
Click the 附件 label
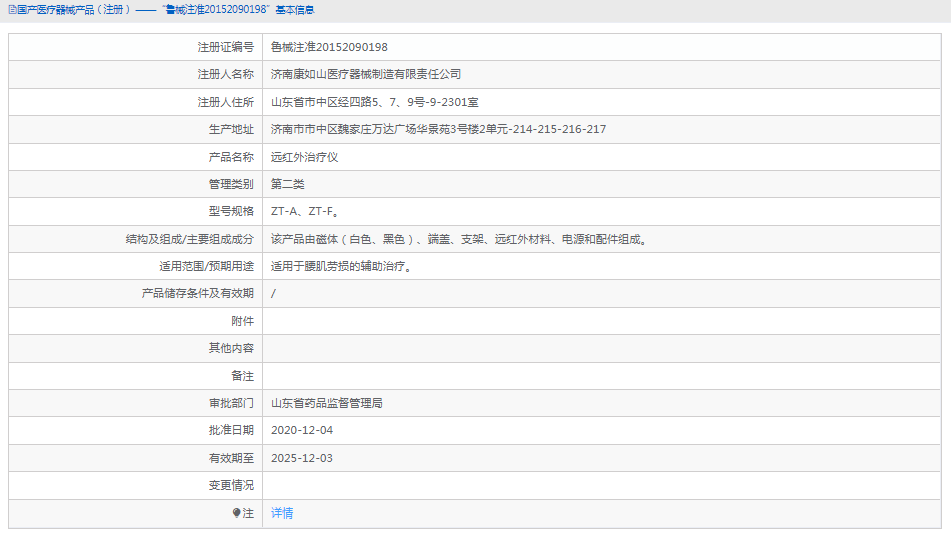[x=243, y=321]
